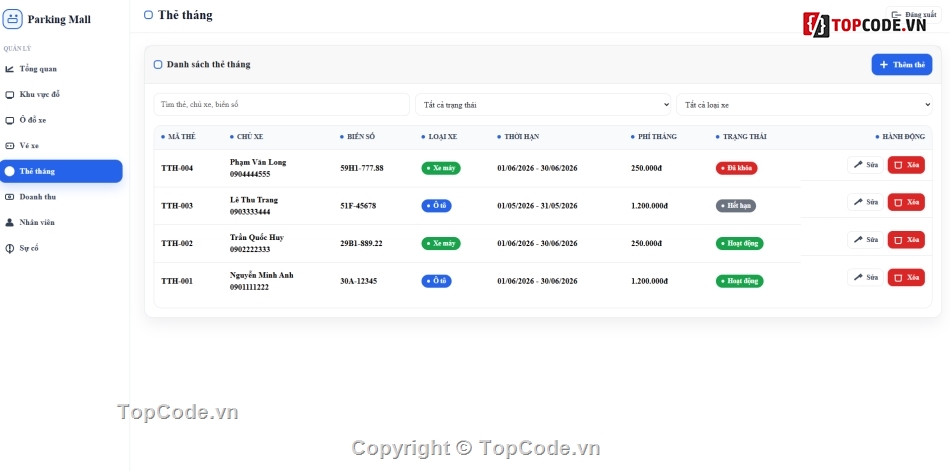Click plate number 59H1-777.88
Viewport: 950px width, 471px height.
point(362,168)
